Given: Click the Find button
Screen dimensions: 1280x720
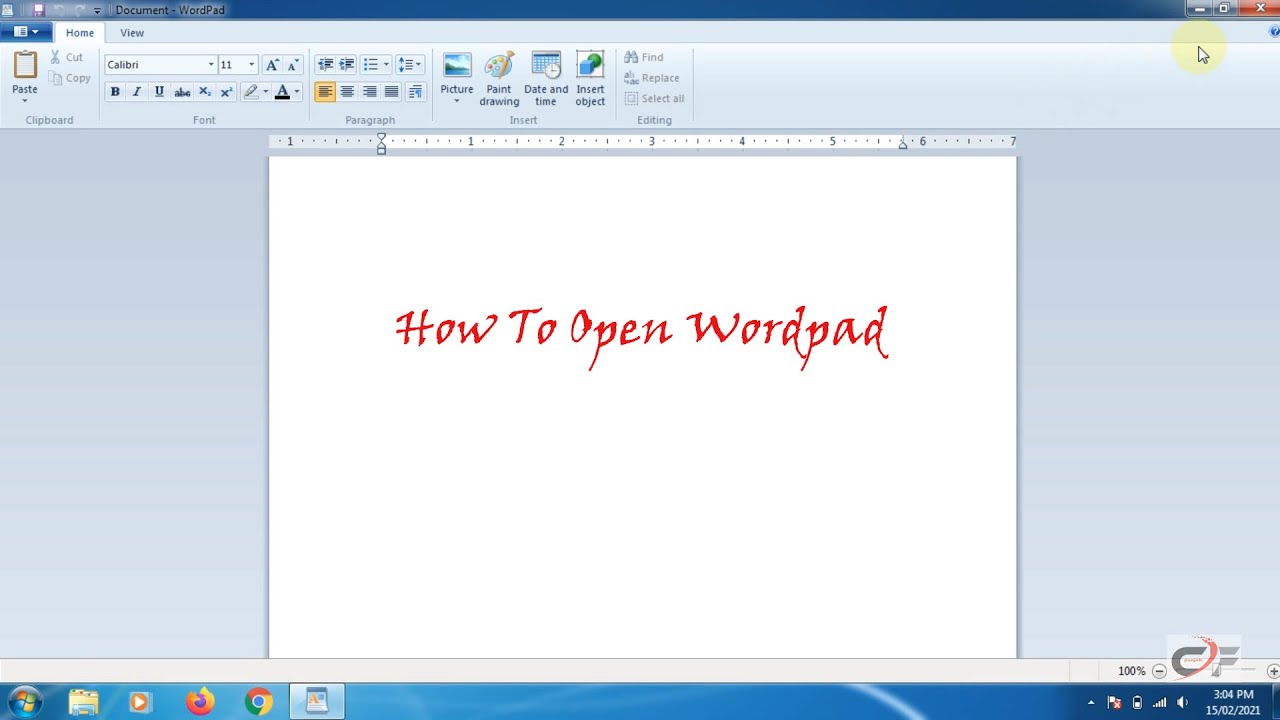Looking at the screenshot, I should point(644,57).
